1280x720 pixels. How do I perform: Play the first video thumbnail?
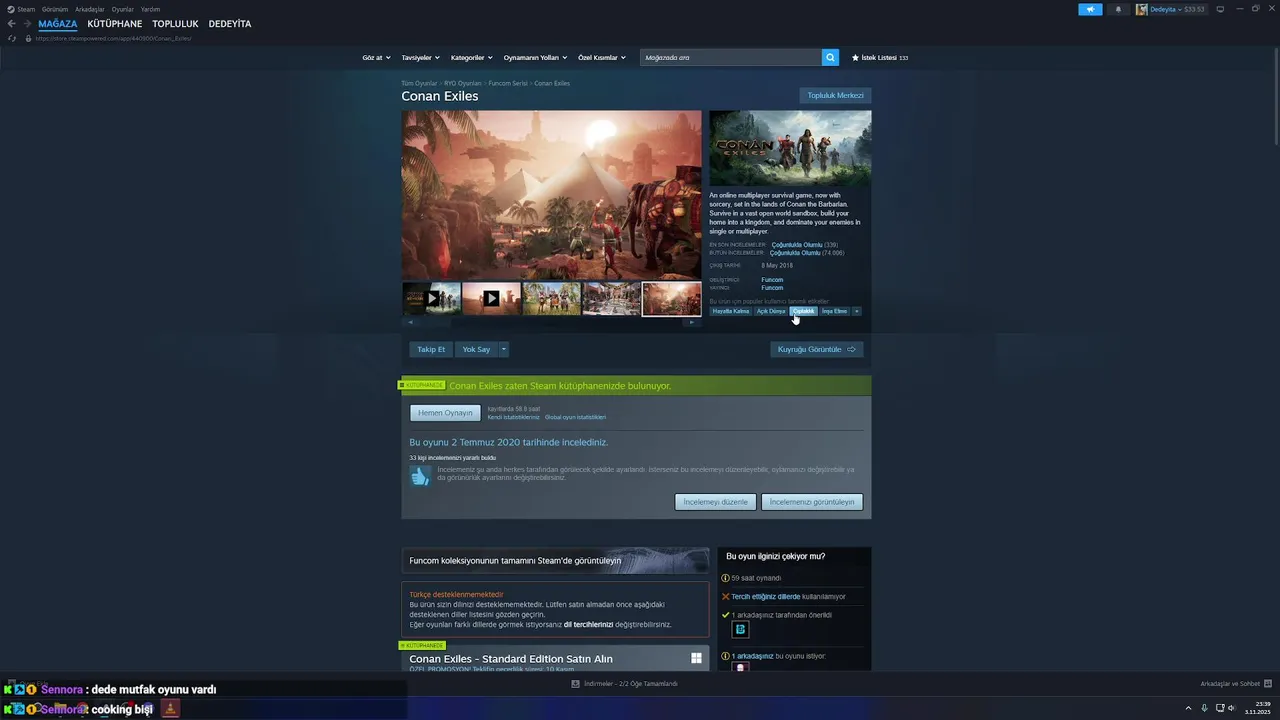point(431,298)
